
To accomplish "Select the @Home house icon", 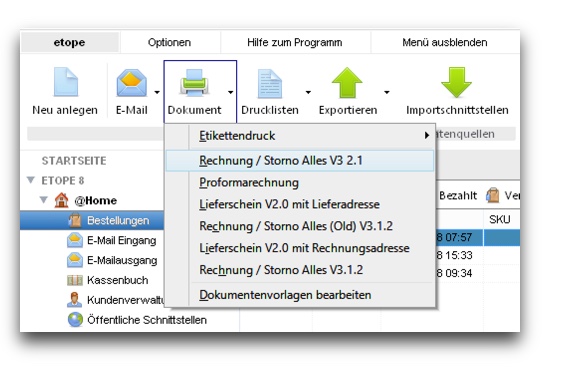I will click(62, 200).
